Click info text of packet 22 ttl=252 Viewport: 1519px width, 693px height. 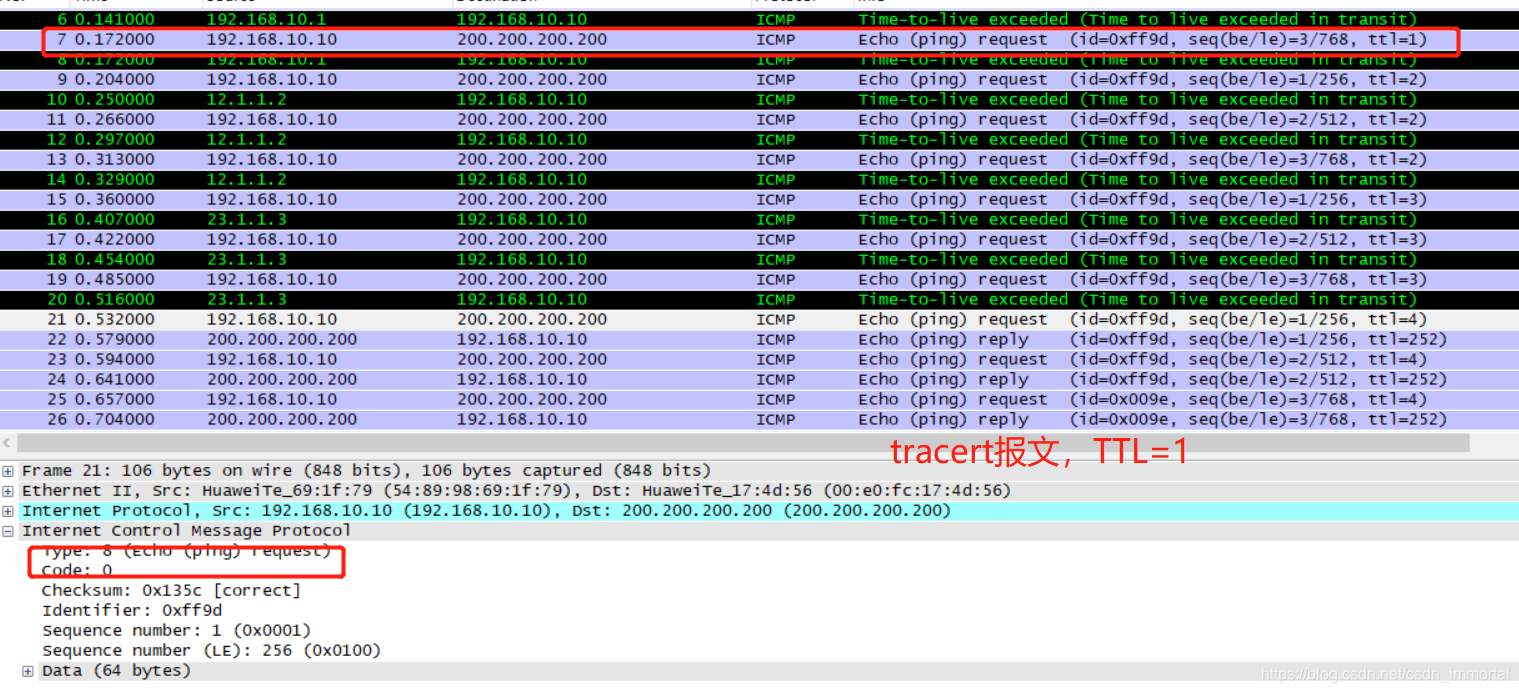tap(1152, 340)
